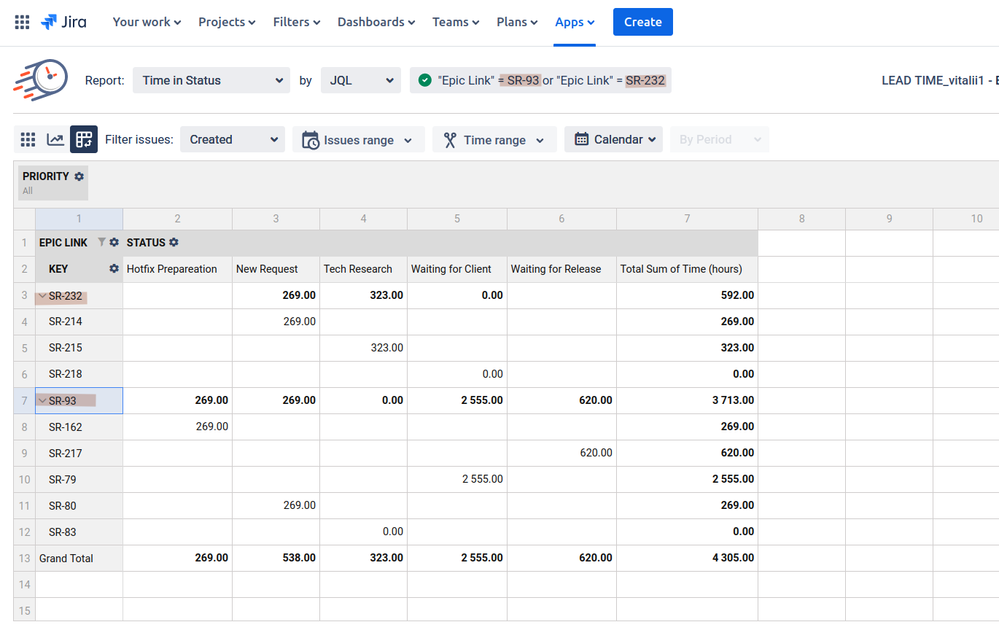Click the Jira logo

(x=64, y=22)
